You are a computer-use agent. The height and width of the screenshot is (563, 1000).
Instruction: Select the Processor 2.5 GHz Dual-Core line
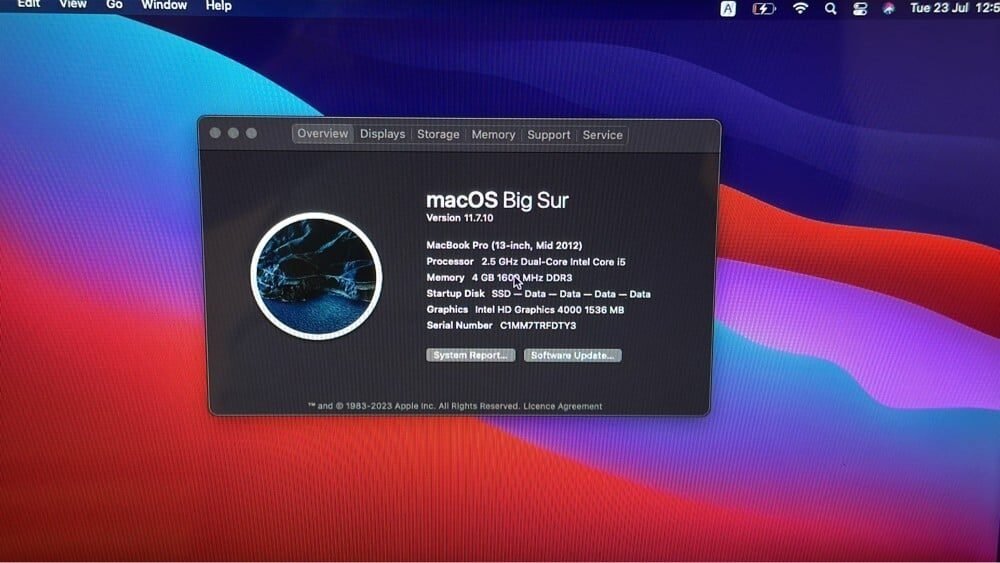[526, 261]
